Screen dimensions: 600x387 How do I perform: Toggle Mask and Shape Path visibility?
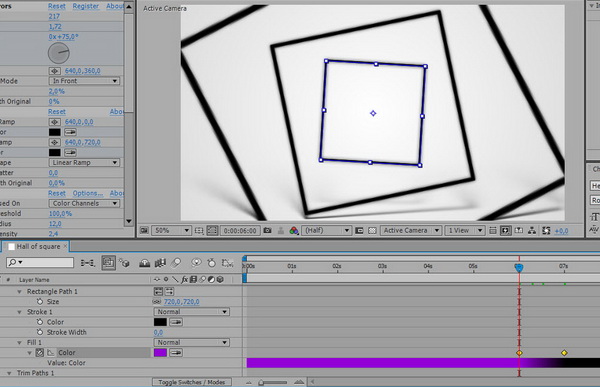(x=212, y=230)
